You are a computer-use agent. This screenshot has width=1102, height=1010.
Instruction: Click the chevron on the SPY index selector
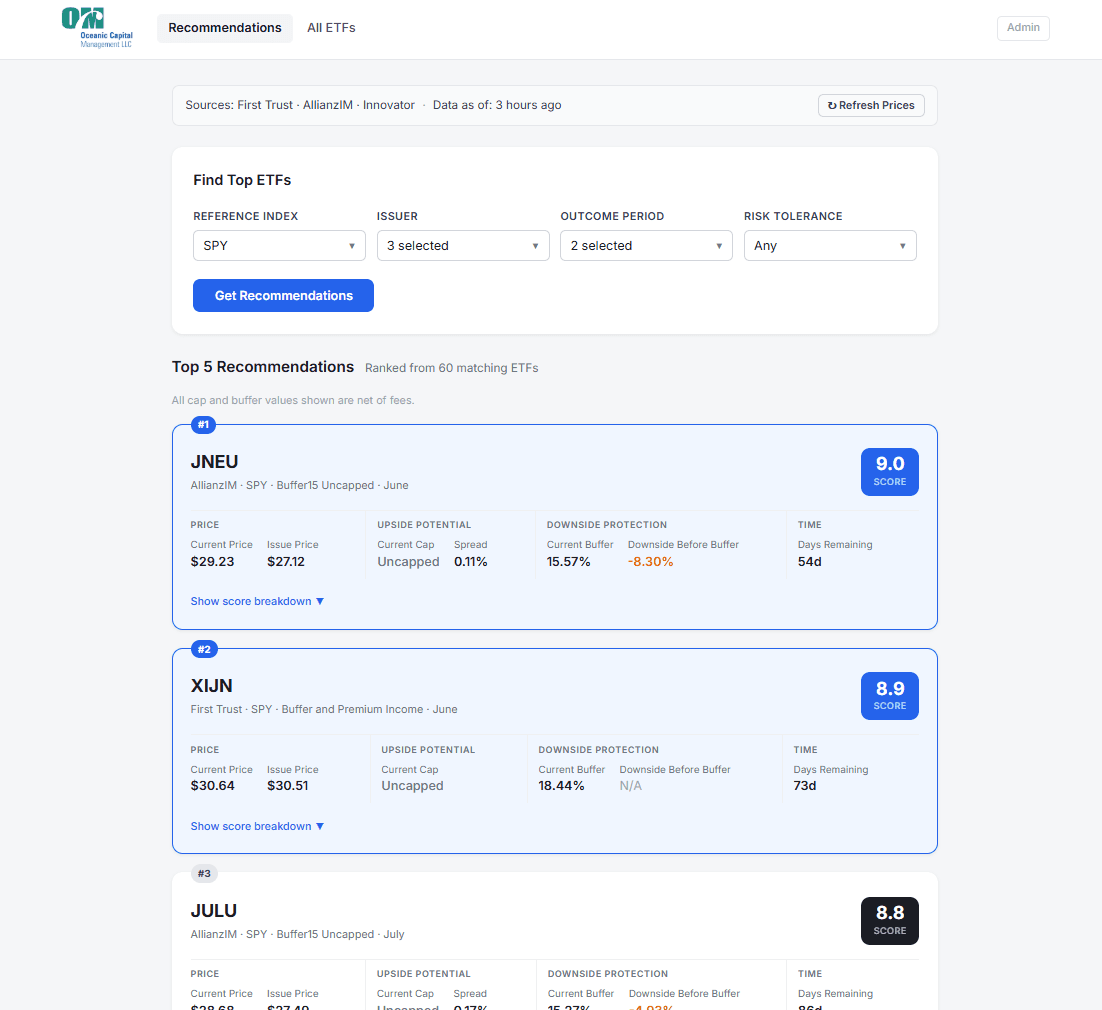[x=352, y=245]
